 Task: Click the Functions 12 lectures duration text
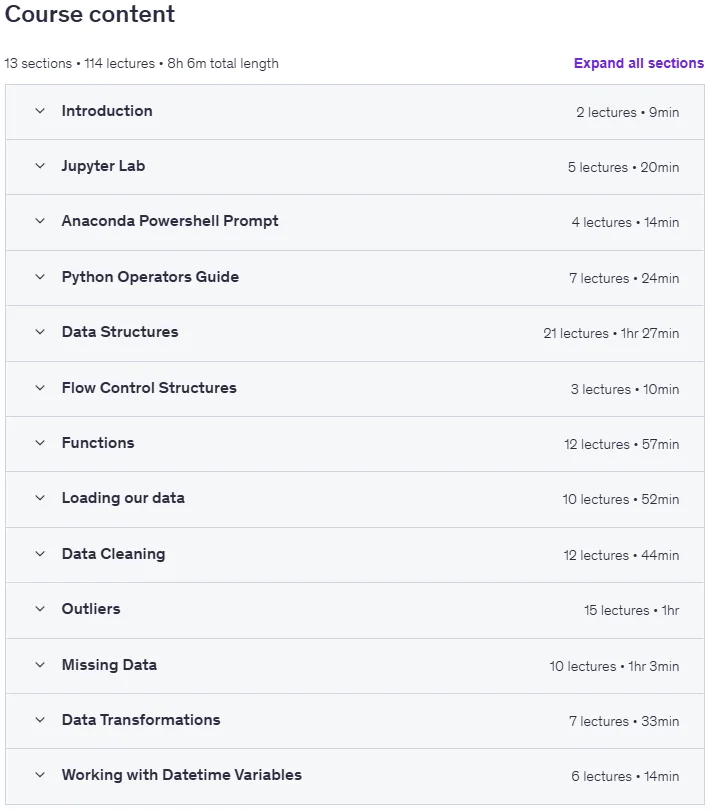(x=622, y=444)
